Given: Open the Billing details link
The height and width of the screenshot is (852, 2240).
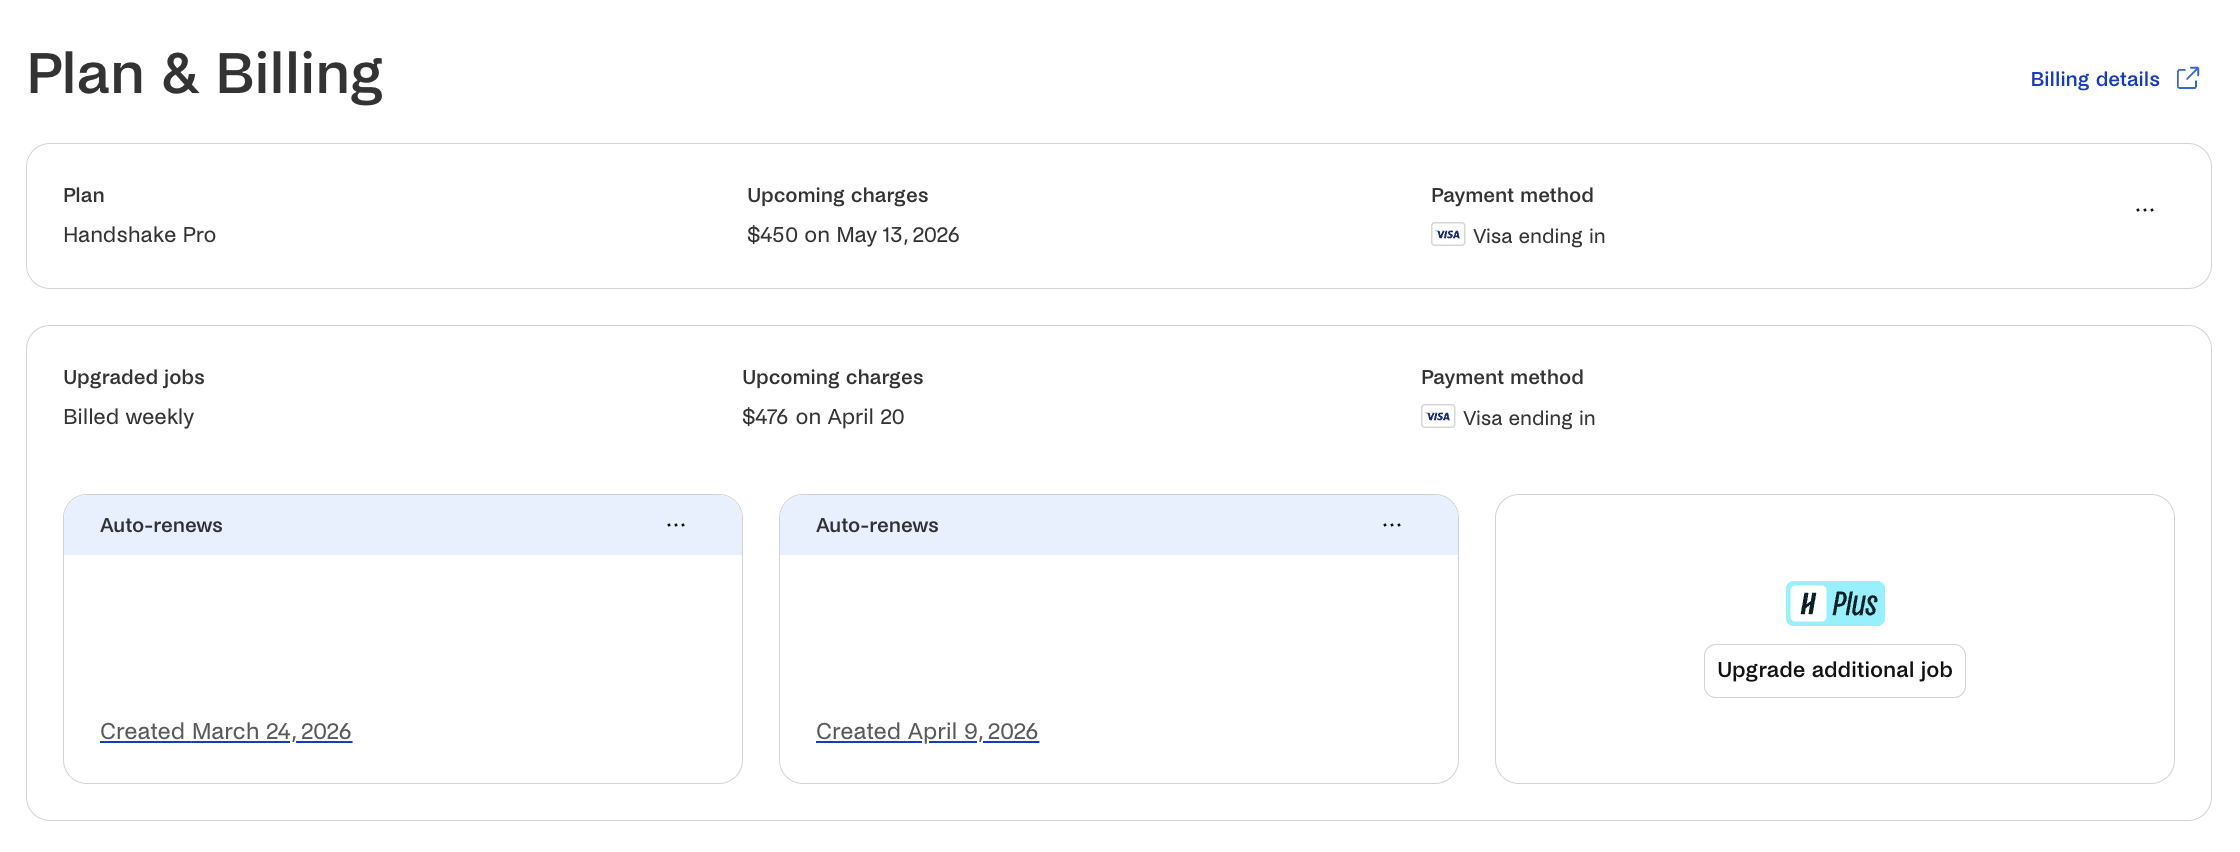Looking at the screenshot, I should (2095, 79).
